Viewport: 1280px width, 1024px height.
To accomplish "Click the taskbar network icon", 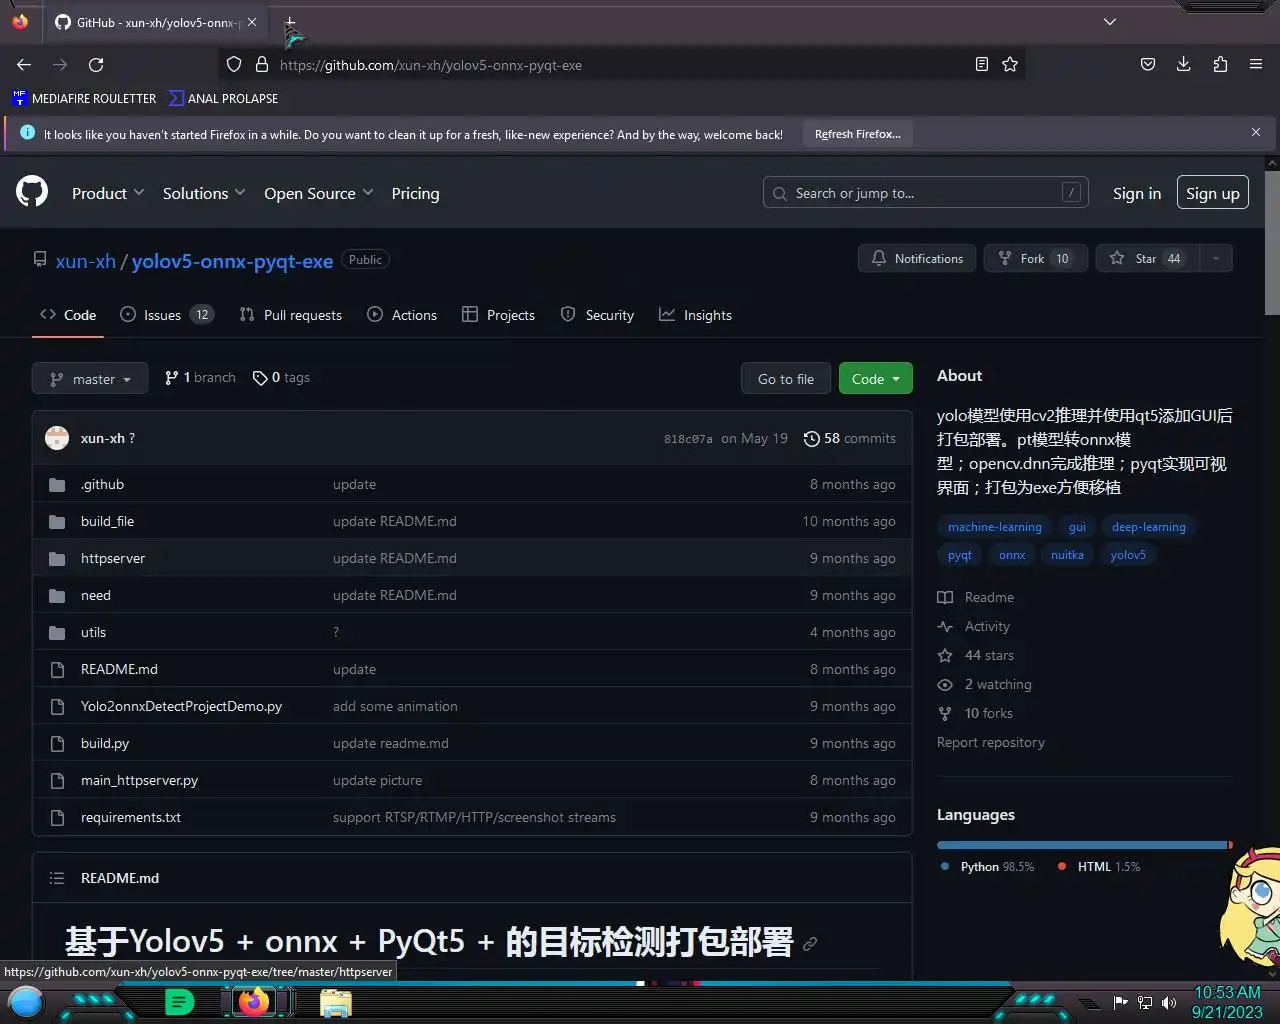I will [x=1145, y=1003].
